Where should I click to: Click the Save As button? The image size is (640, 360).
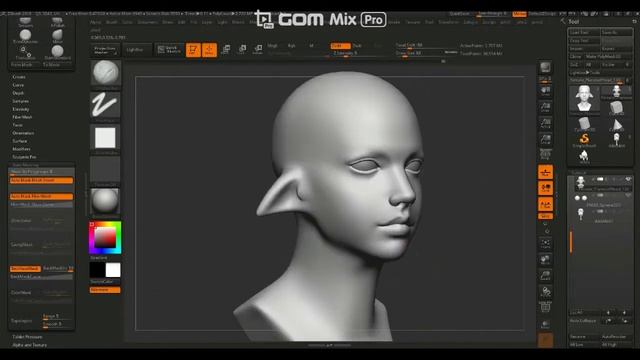pyautogui.click(x=616, y=32)
